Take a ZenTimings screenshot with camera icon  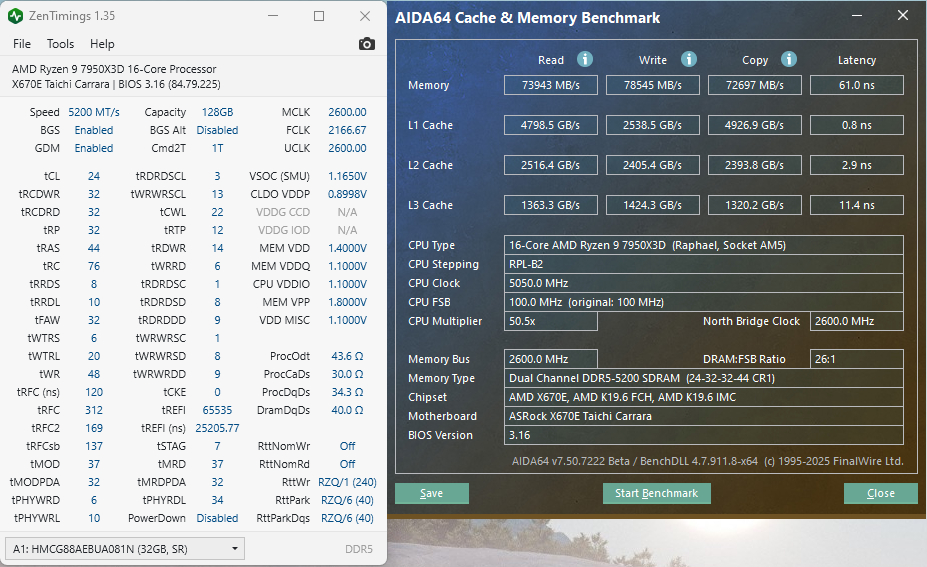pos(367,44)
